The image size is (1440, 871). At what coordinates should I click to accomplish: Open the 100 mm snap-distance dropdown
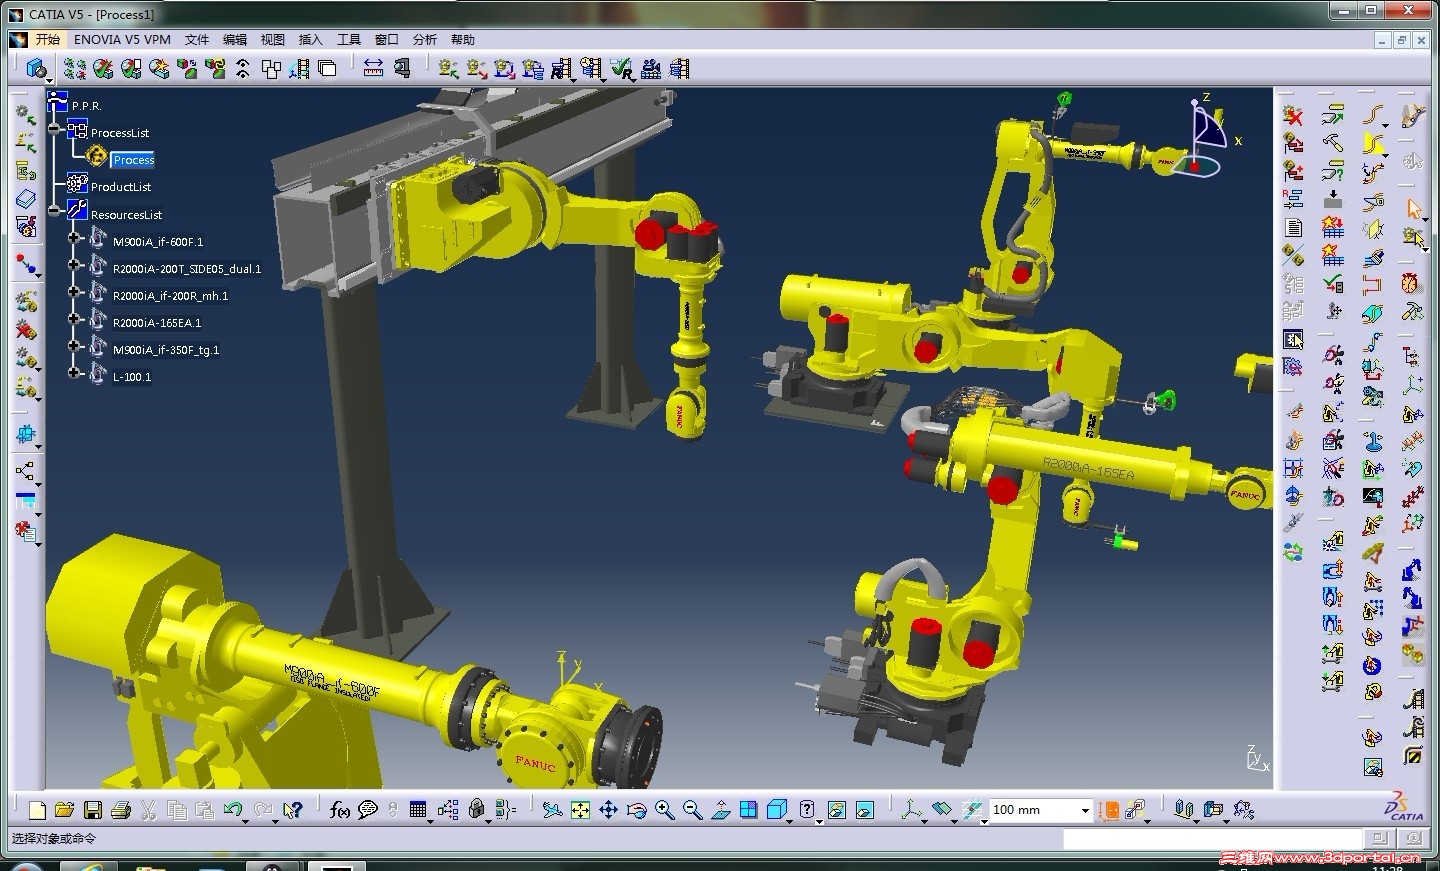point(1084,810)
